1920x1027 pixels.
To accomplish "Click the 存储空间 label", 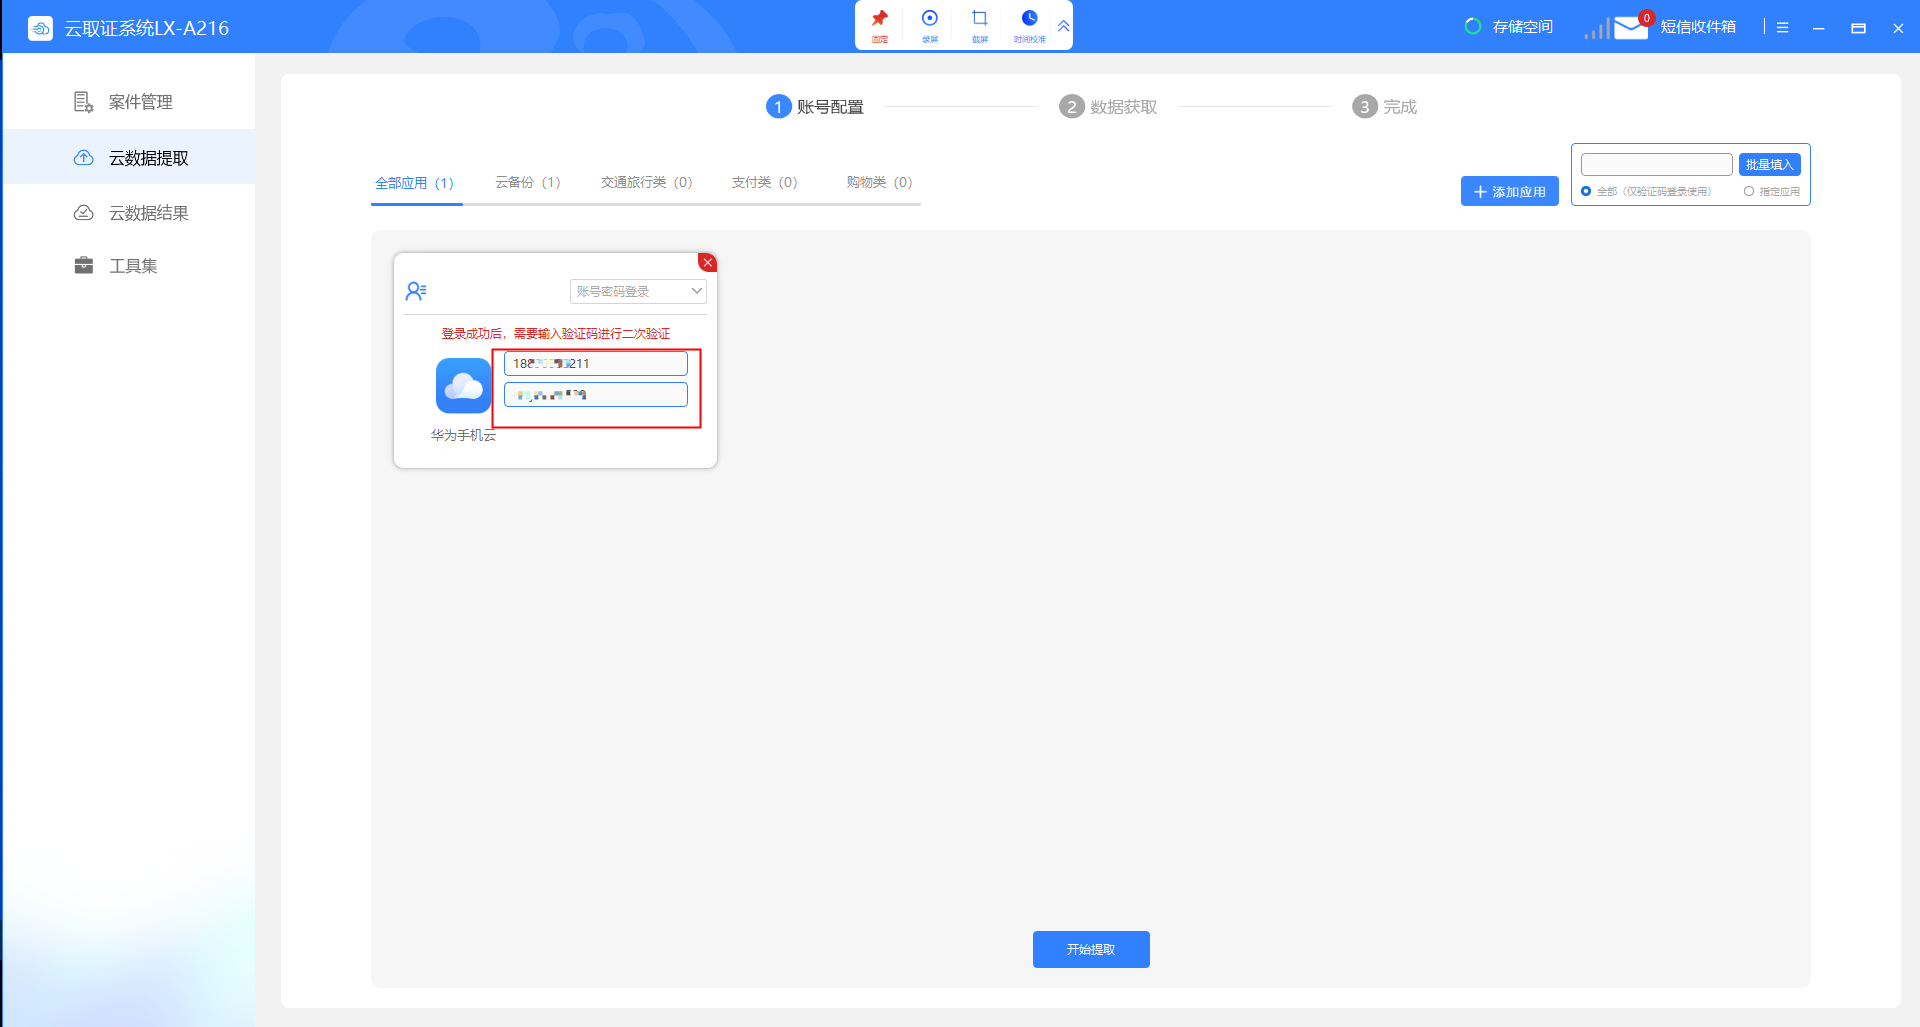I will click(1523, 27).
